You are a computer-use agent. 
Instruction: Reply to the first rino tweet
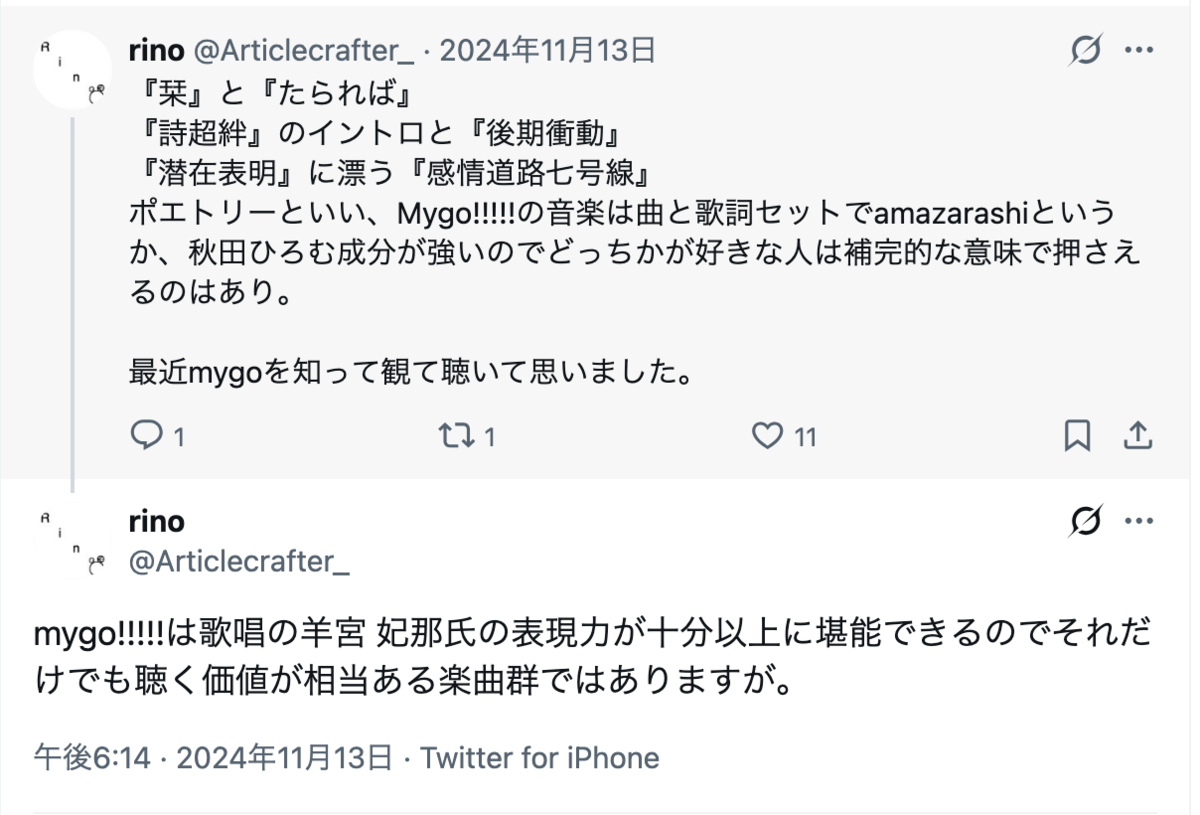[x=148, y=435]
